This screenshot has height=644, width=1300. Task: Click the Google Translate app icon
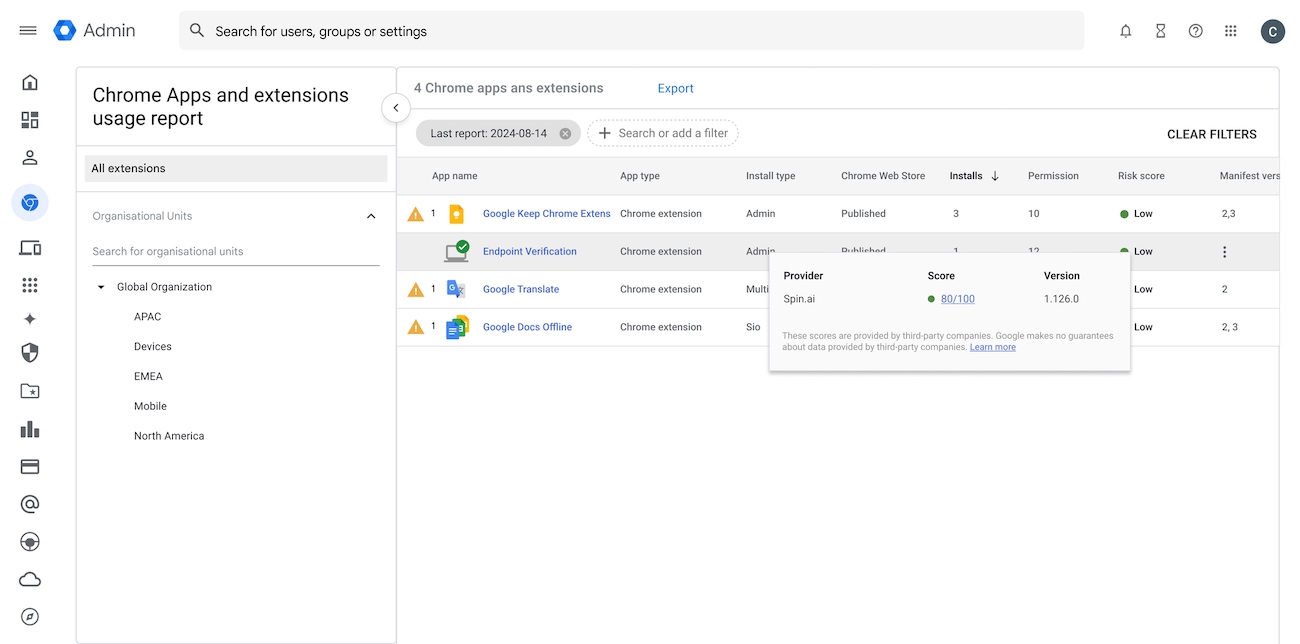coord(456,289)
